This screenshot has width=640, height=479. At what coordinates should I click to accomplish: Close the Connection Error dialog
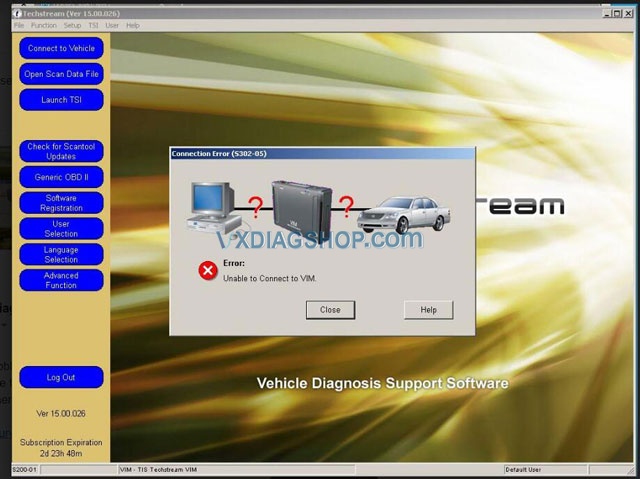point(330,310)
